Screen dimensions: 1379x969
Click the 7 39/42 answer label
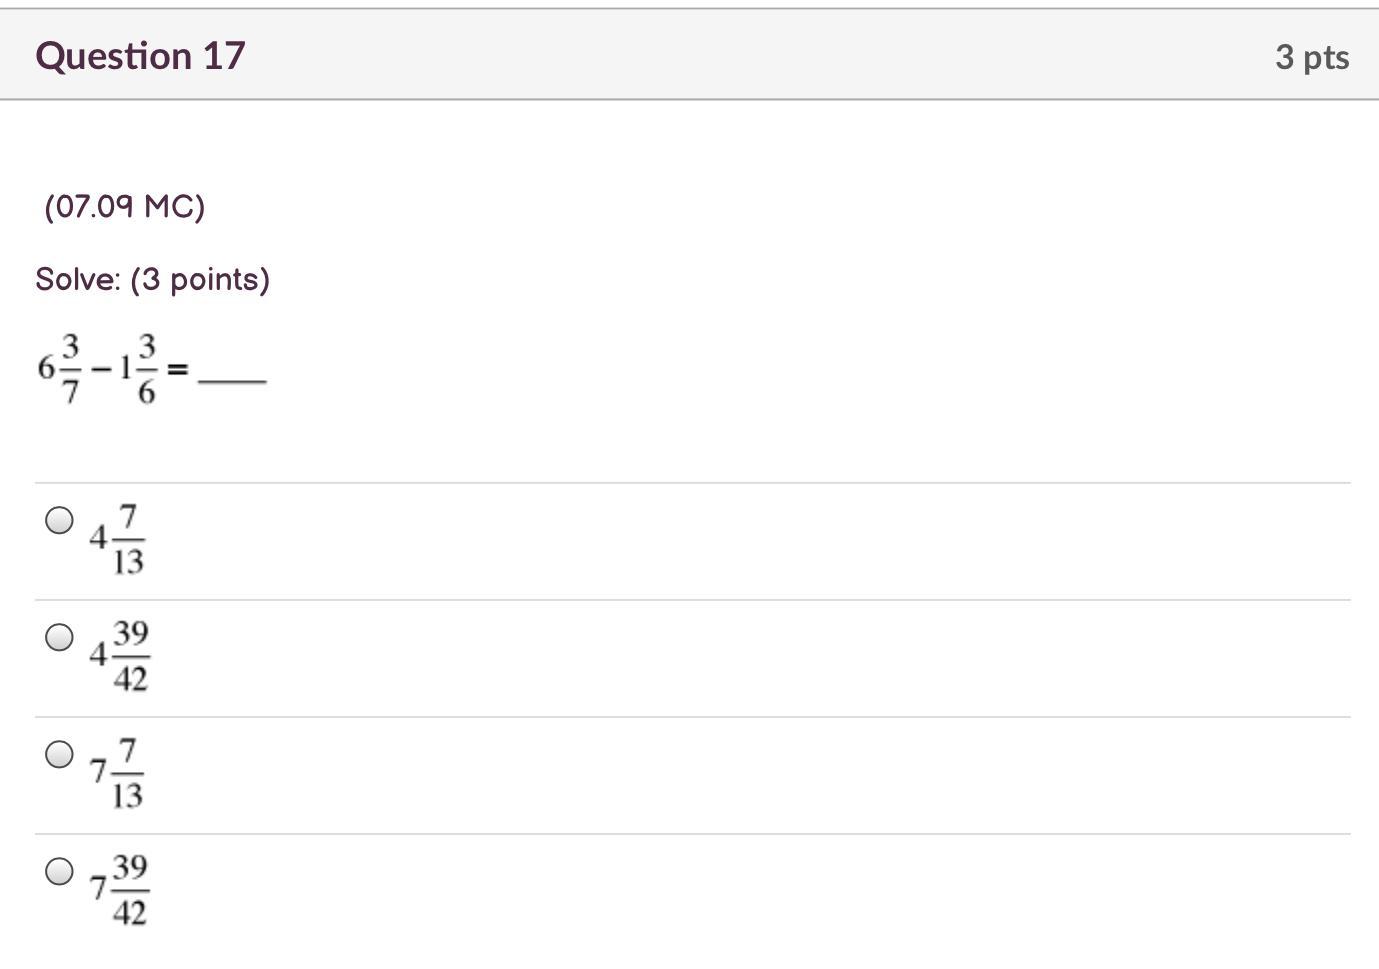pyautogui.click(x=119, y=890)
